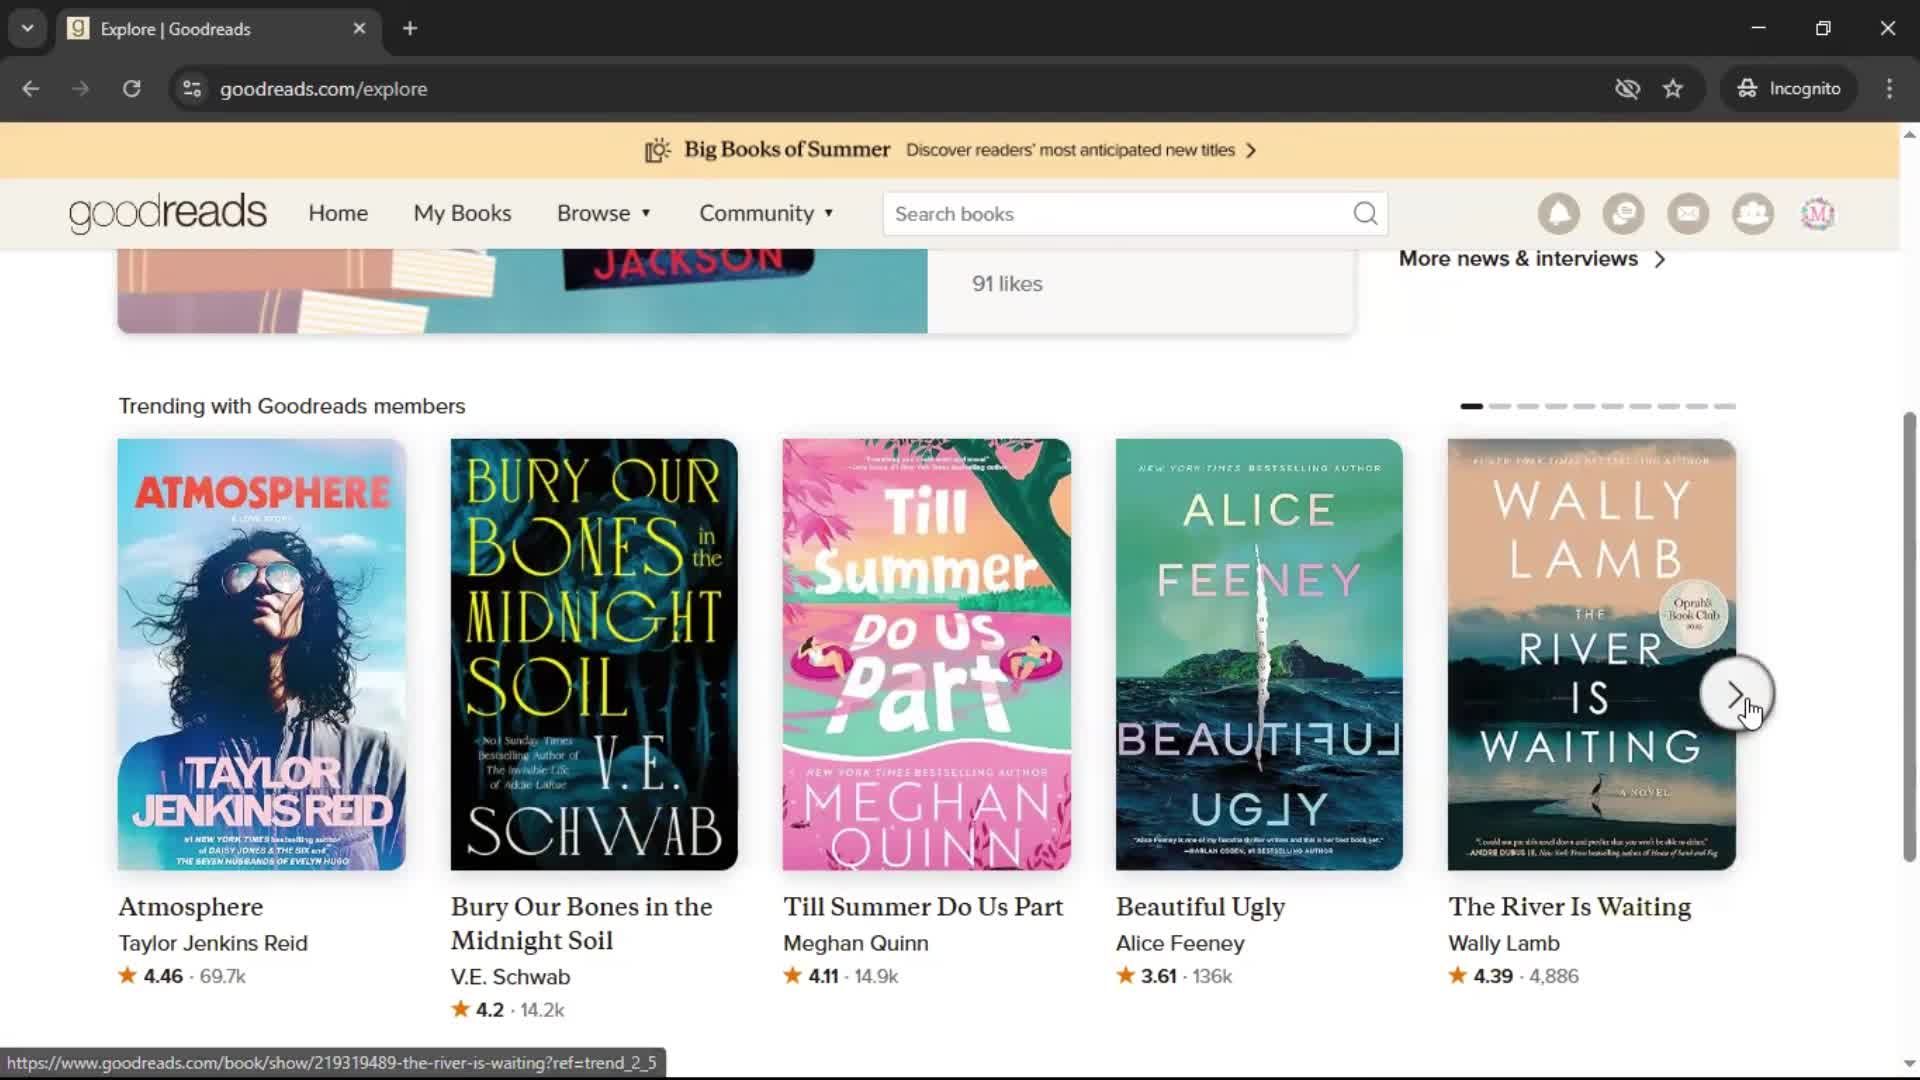Click the Till Summer Do Us Part cover
Image resolution: width=1920 pixels, height=1080 pixels.
point(926,654)
